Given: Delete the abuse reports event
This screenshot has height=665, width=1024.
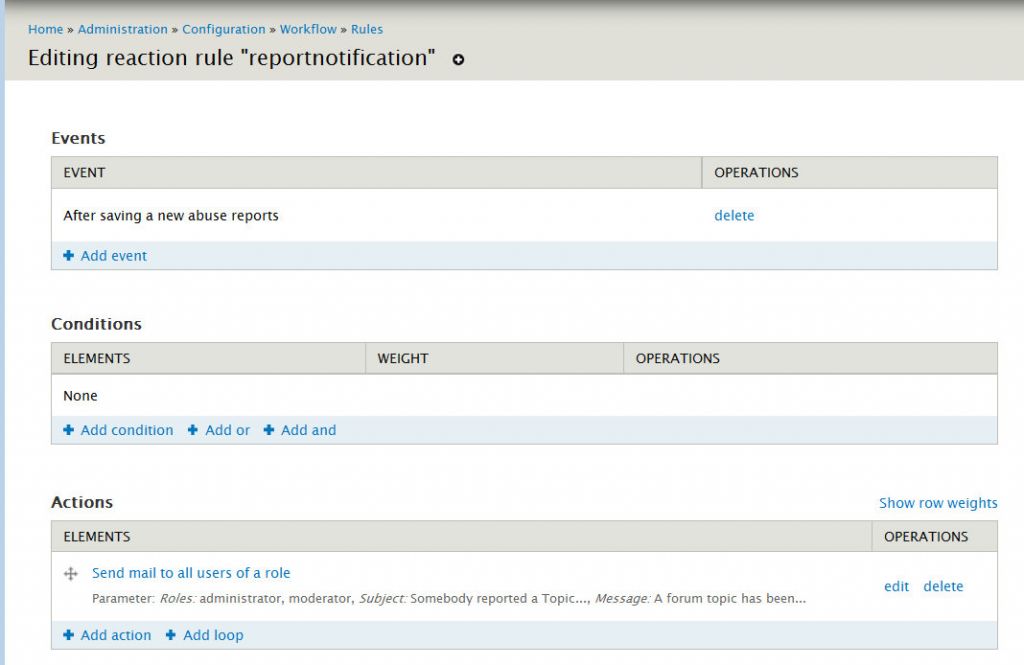Looking at the screenshot, I should 734,215.
